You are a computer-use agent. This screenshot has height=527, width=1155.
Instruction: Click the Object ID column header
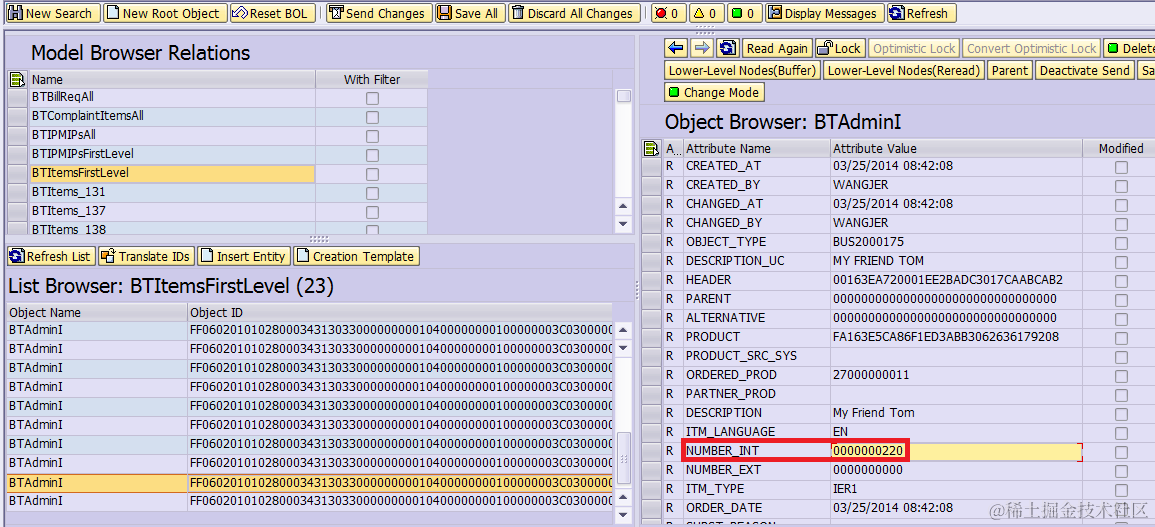tap(400, 312)
